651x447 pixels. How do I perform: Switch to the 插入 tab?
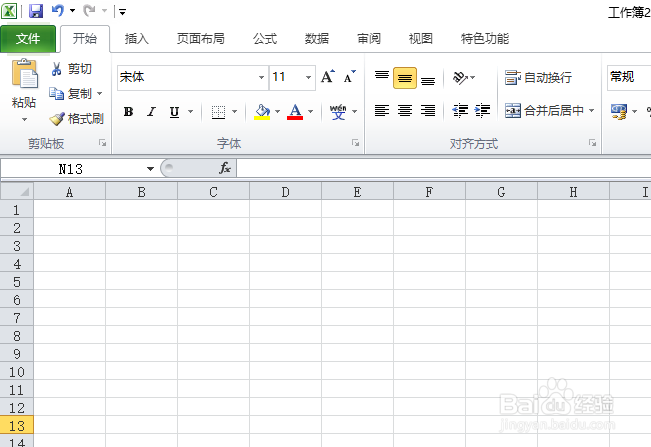(137, 39)
